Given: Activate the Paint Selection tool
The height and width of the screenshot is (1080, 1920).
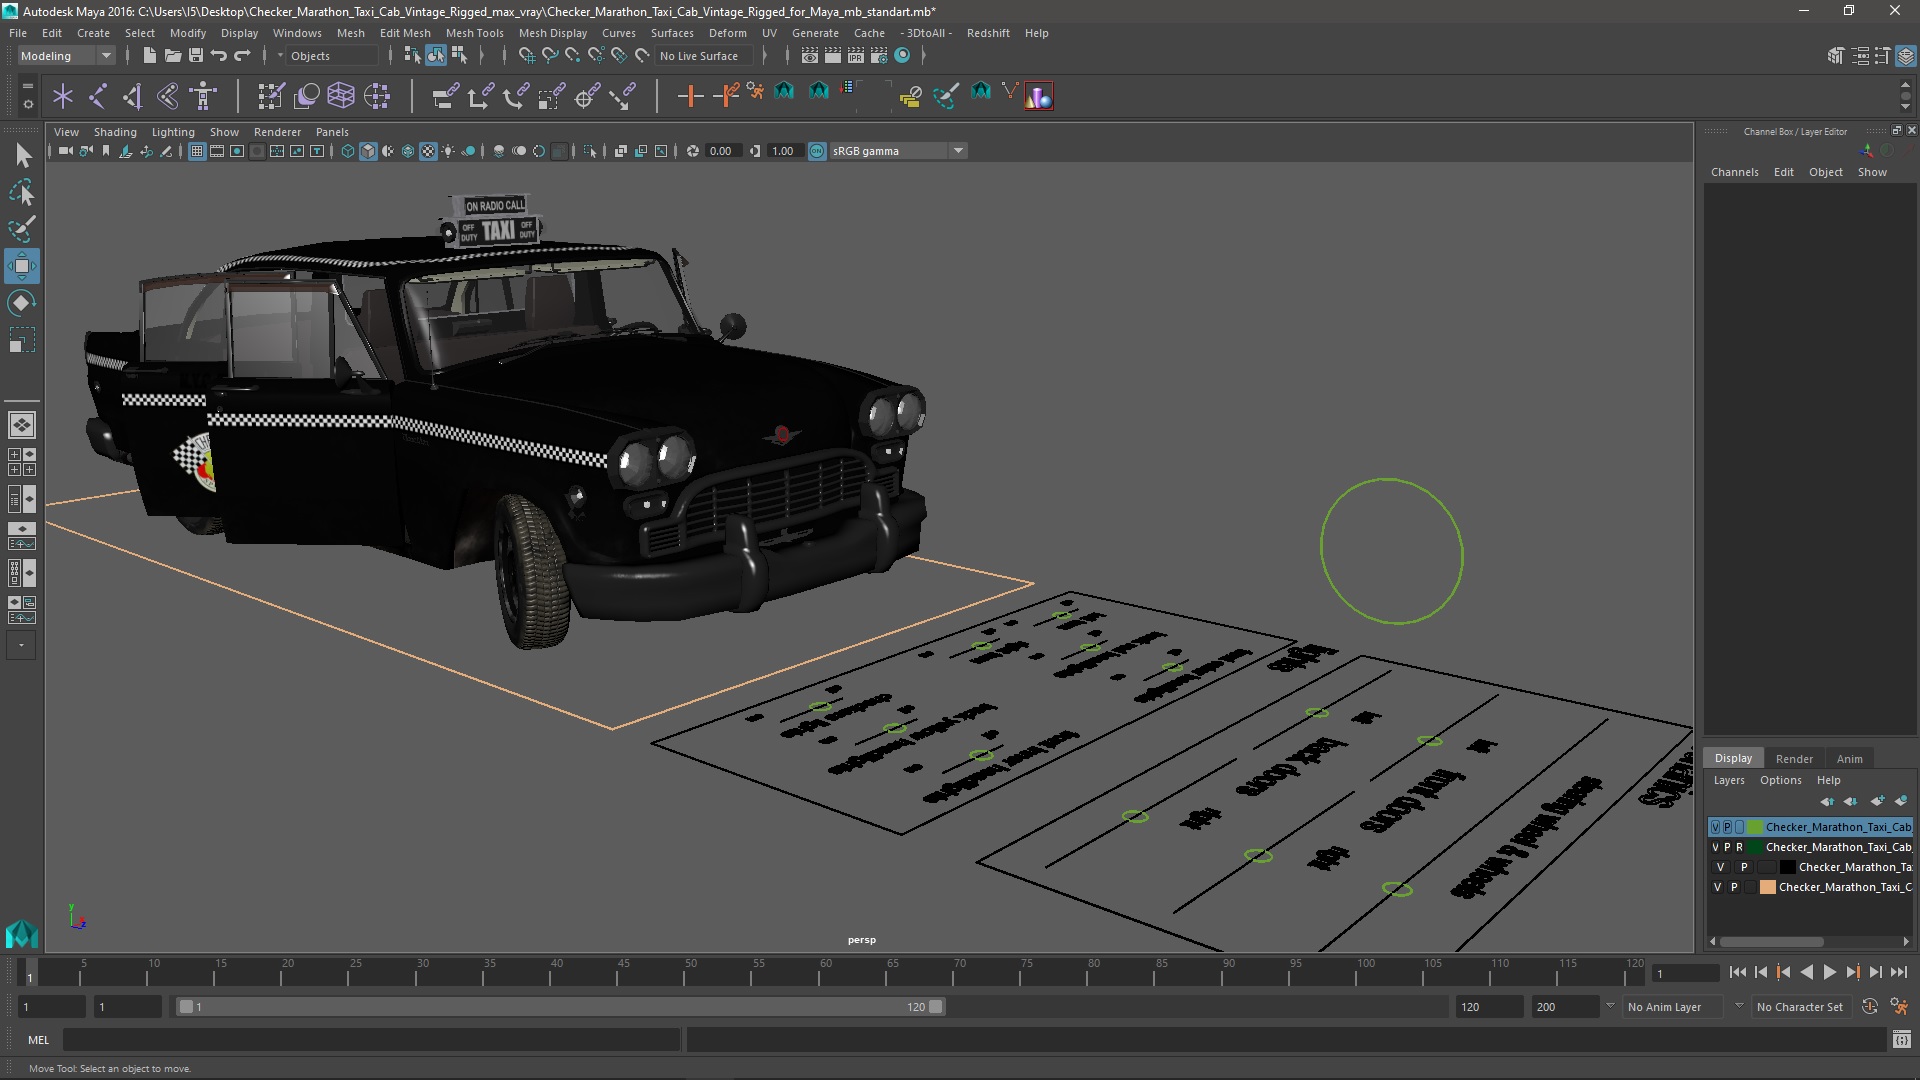Looking at the screenshot, I should click(x=22, y=229).
